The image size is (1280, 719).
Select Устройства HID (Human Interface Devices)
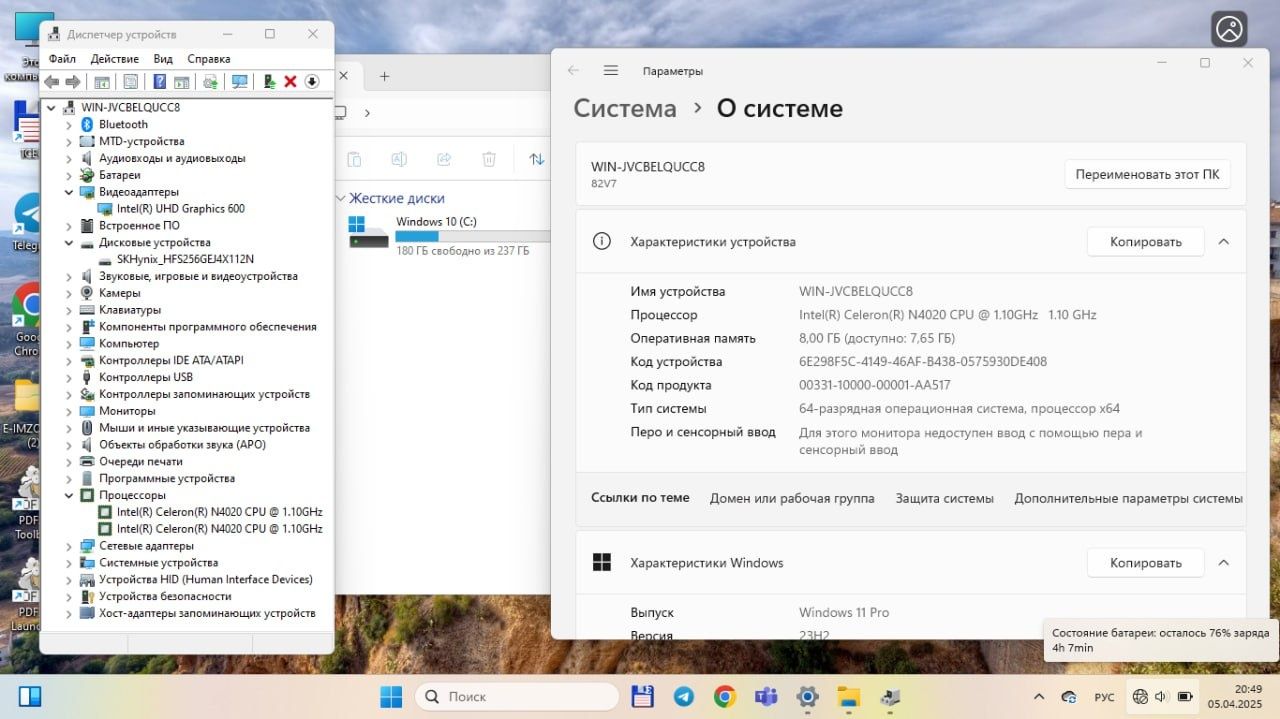205,580
